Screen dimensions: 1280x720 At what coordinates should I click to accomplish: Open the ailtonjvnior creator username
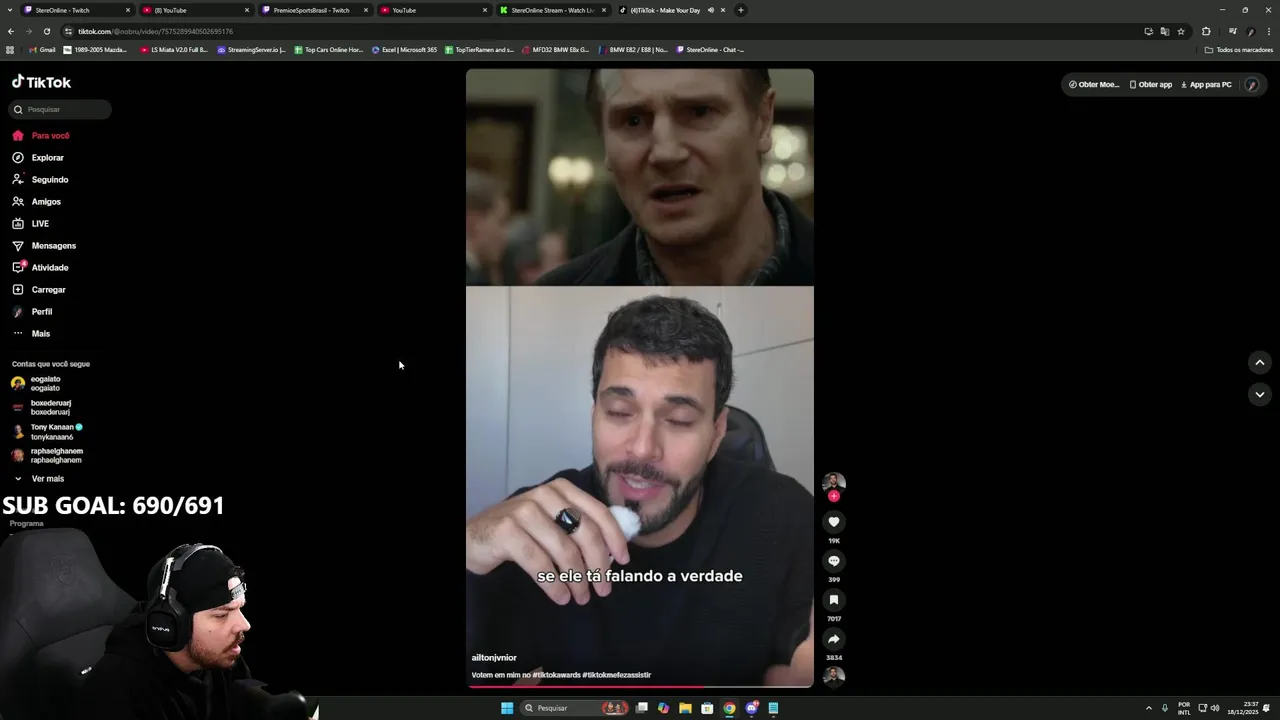[x=494, y=658]
